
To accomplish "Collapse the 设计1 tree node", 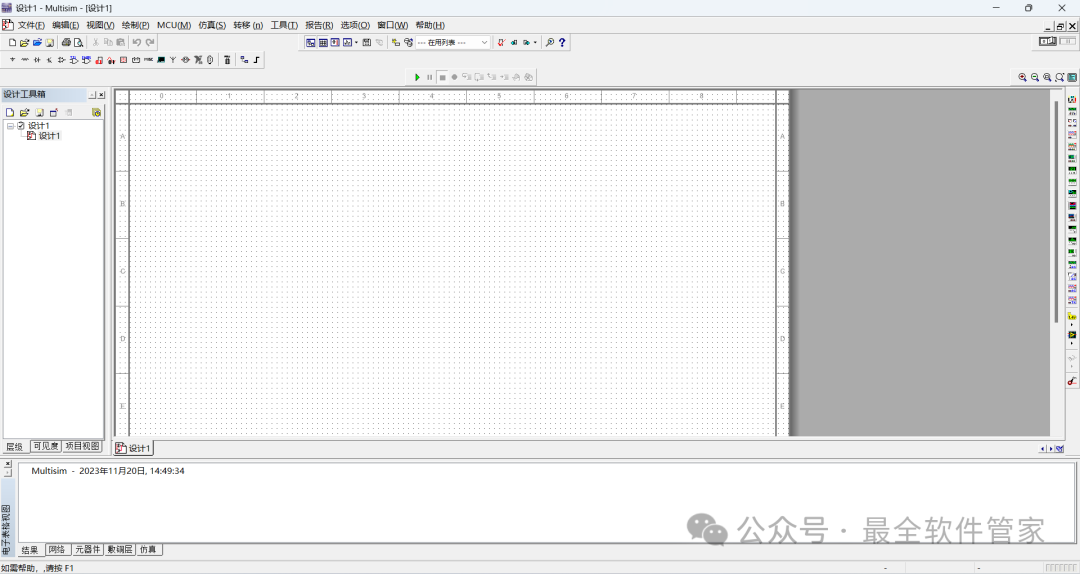I will (x=10, y=126).
